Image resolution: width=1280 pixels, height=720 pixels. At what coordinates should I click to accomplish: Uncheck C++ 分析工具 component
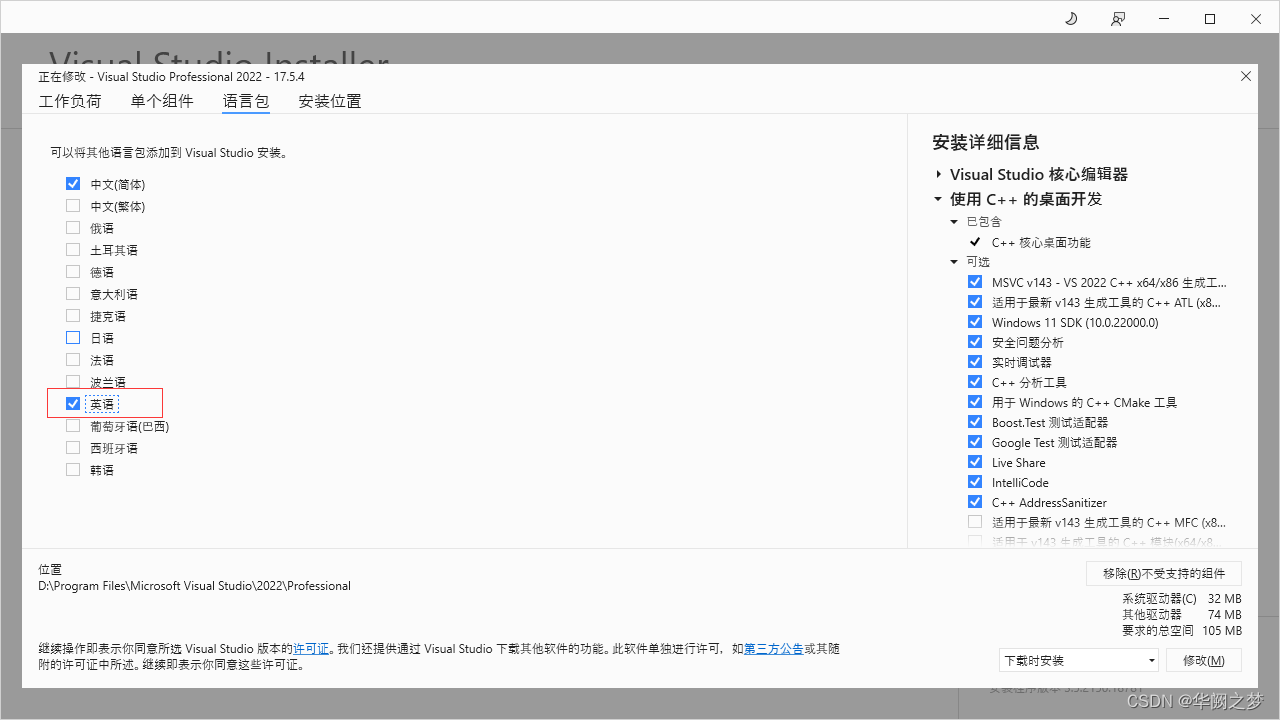click(x=975, y=382)
